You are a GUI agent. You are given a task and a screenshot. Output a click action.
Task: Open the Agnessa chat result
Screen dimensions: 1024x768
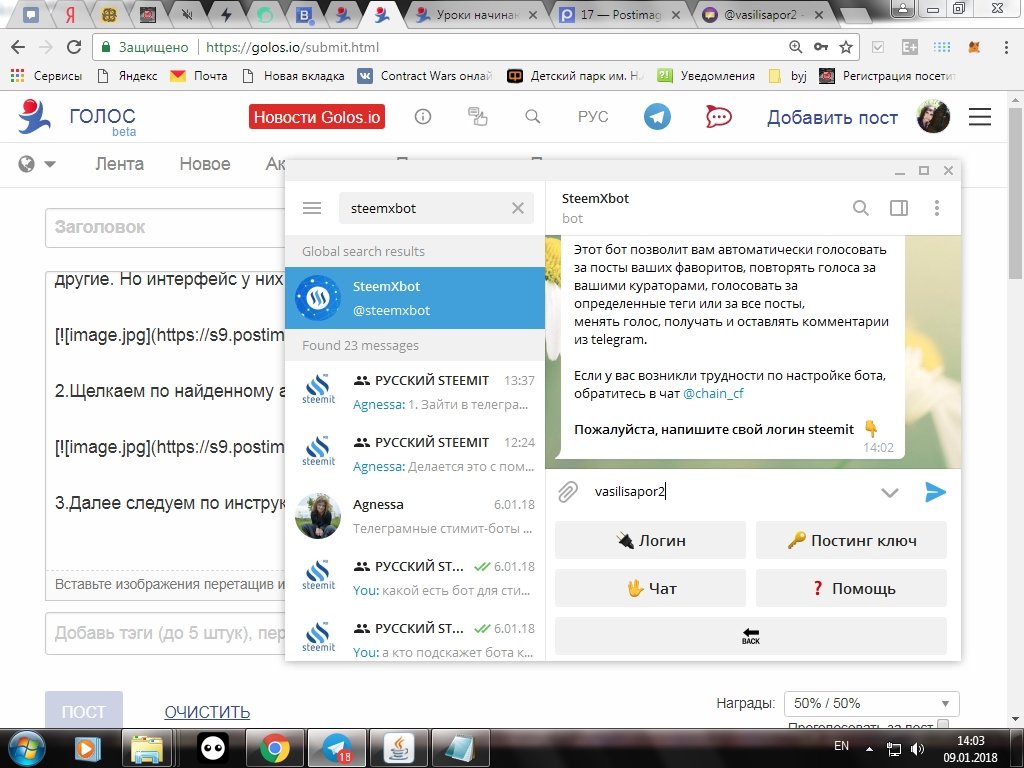(x=415, y=516)
